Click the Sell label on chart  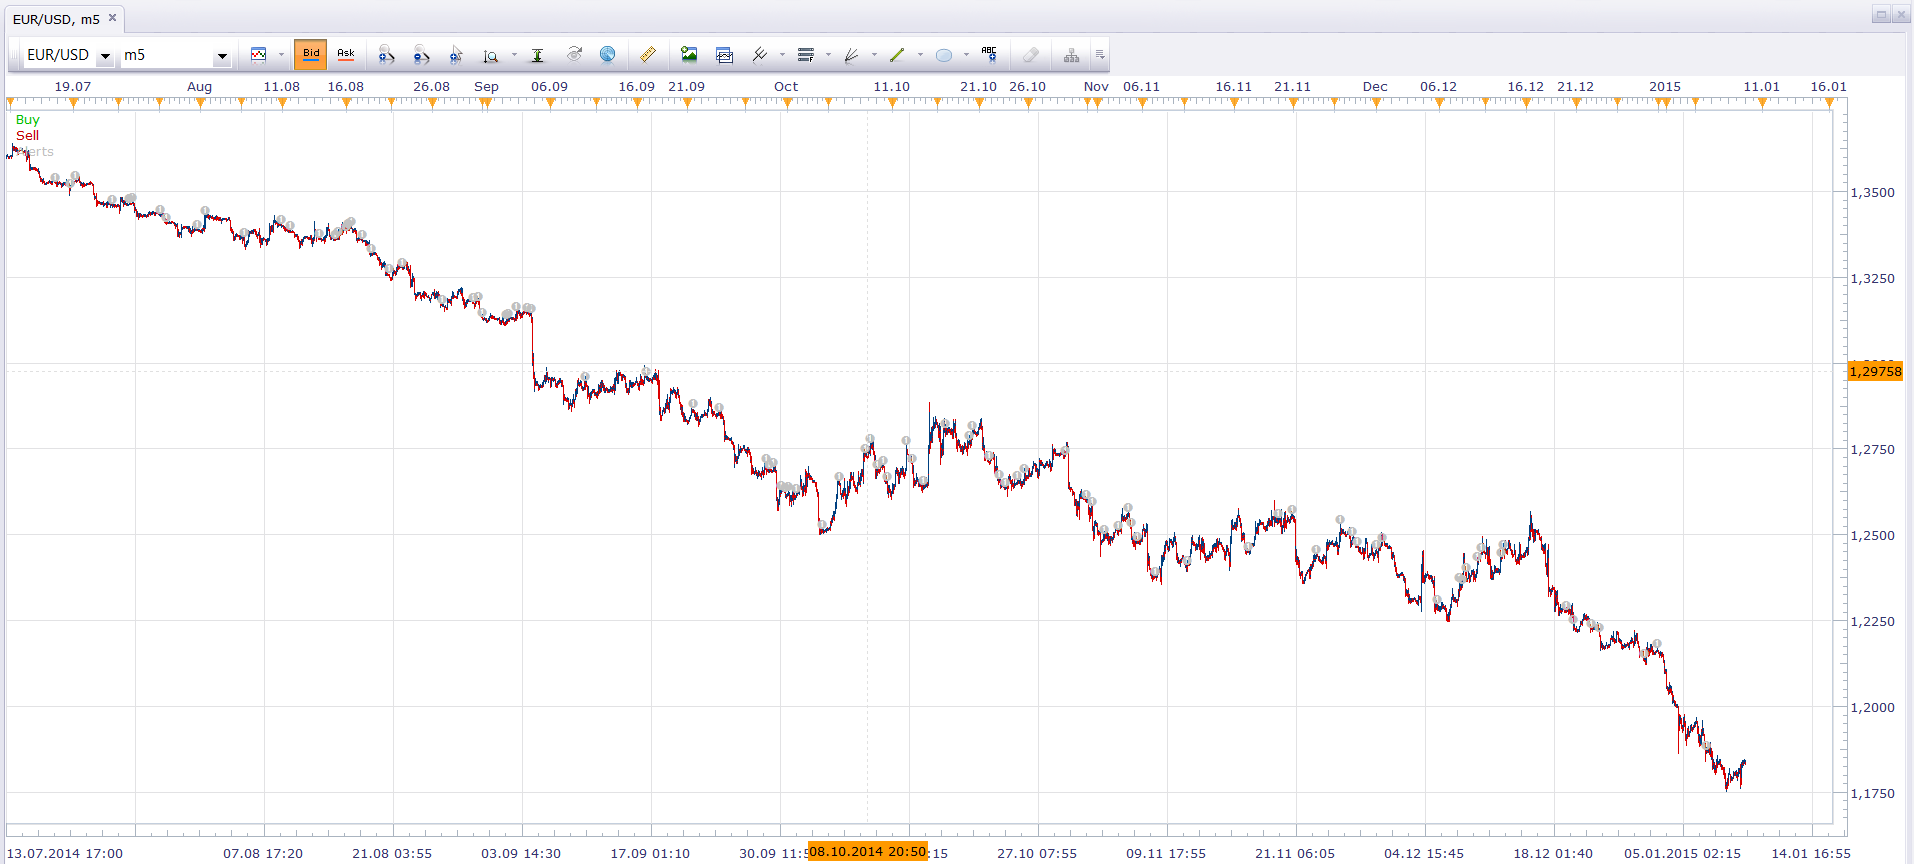27,135
